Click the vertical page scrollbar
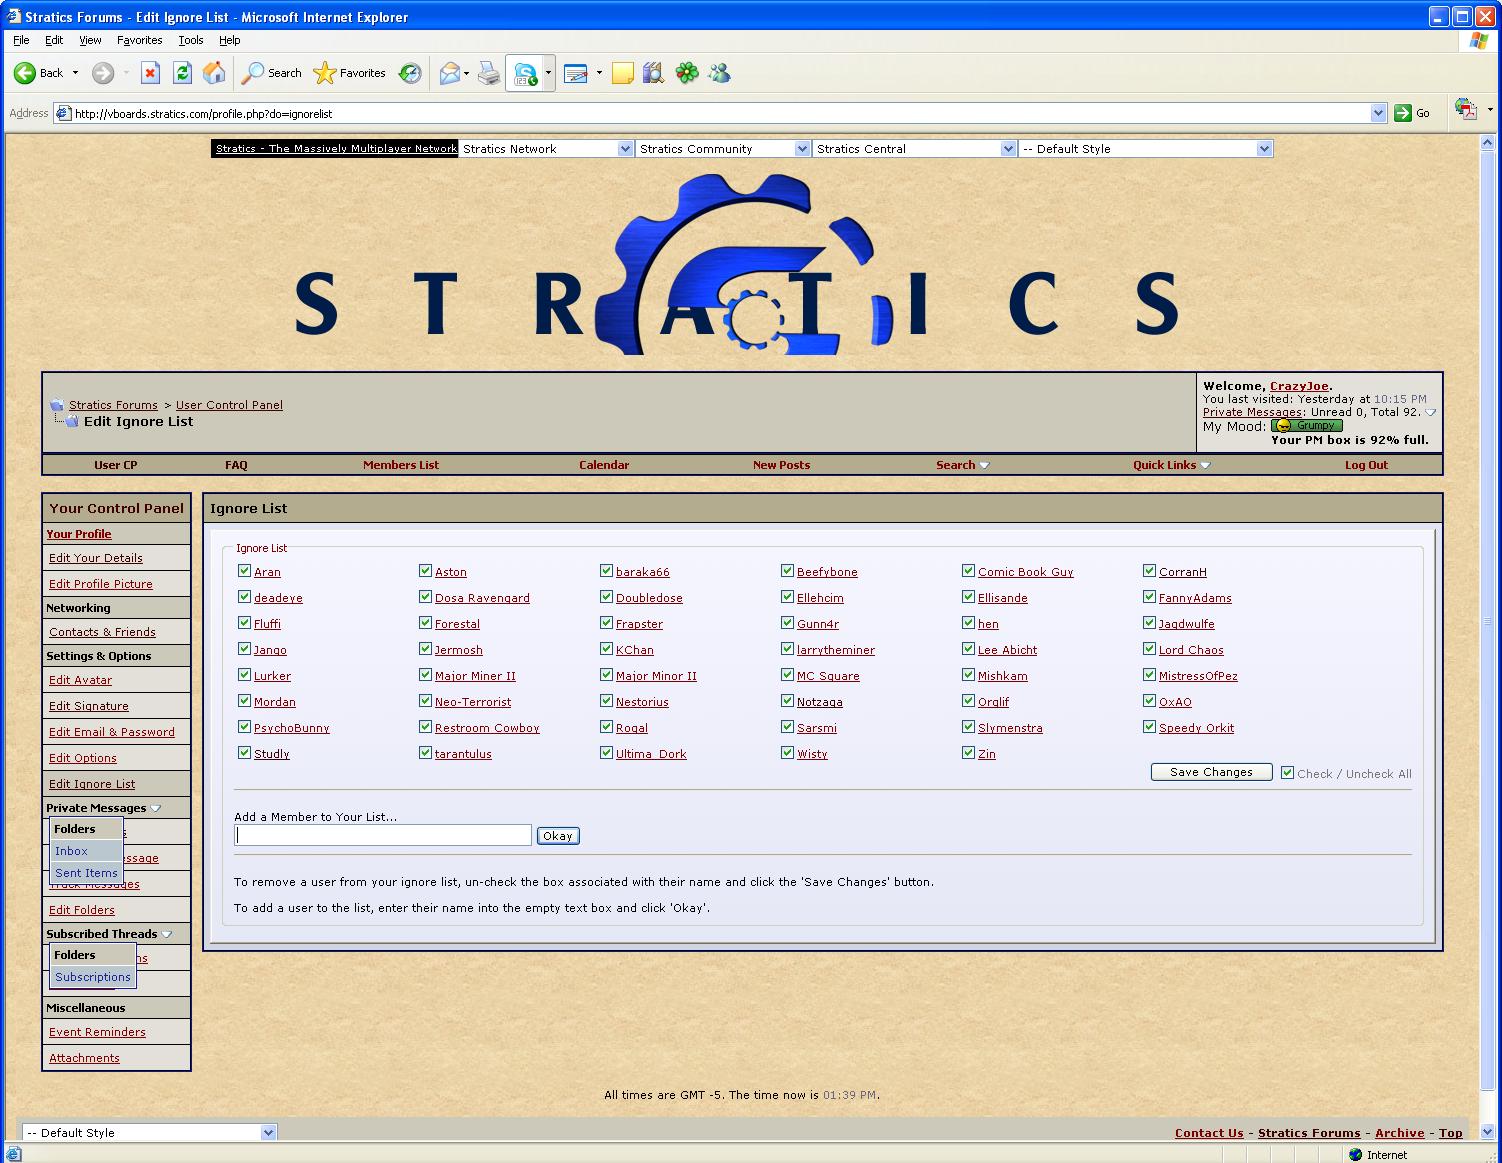The image size is (1502, 1163). [1487, 622]
